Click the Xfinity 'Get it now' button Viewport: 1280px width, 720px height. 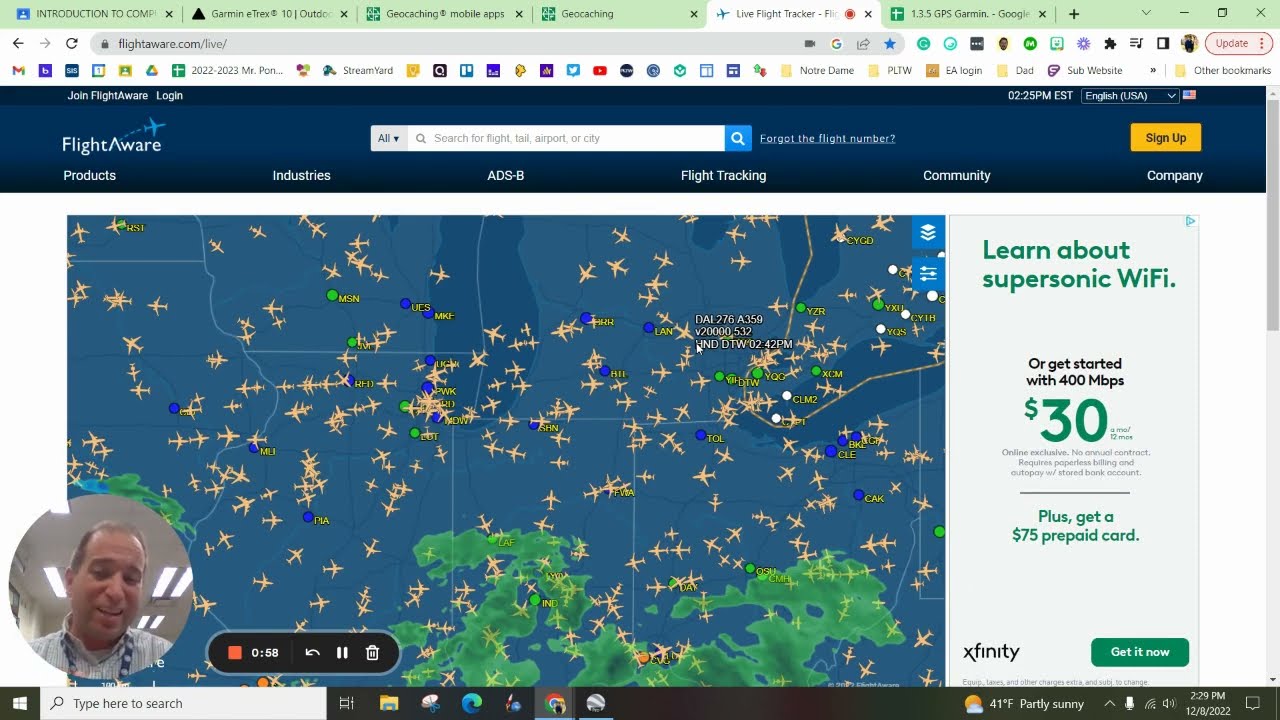coord(1140,652)
